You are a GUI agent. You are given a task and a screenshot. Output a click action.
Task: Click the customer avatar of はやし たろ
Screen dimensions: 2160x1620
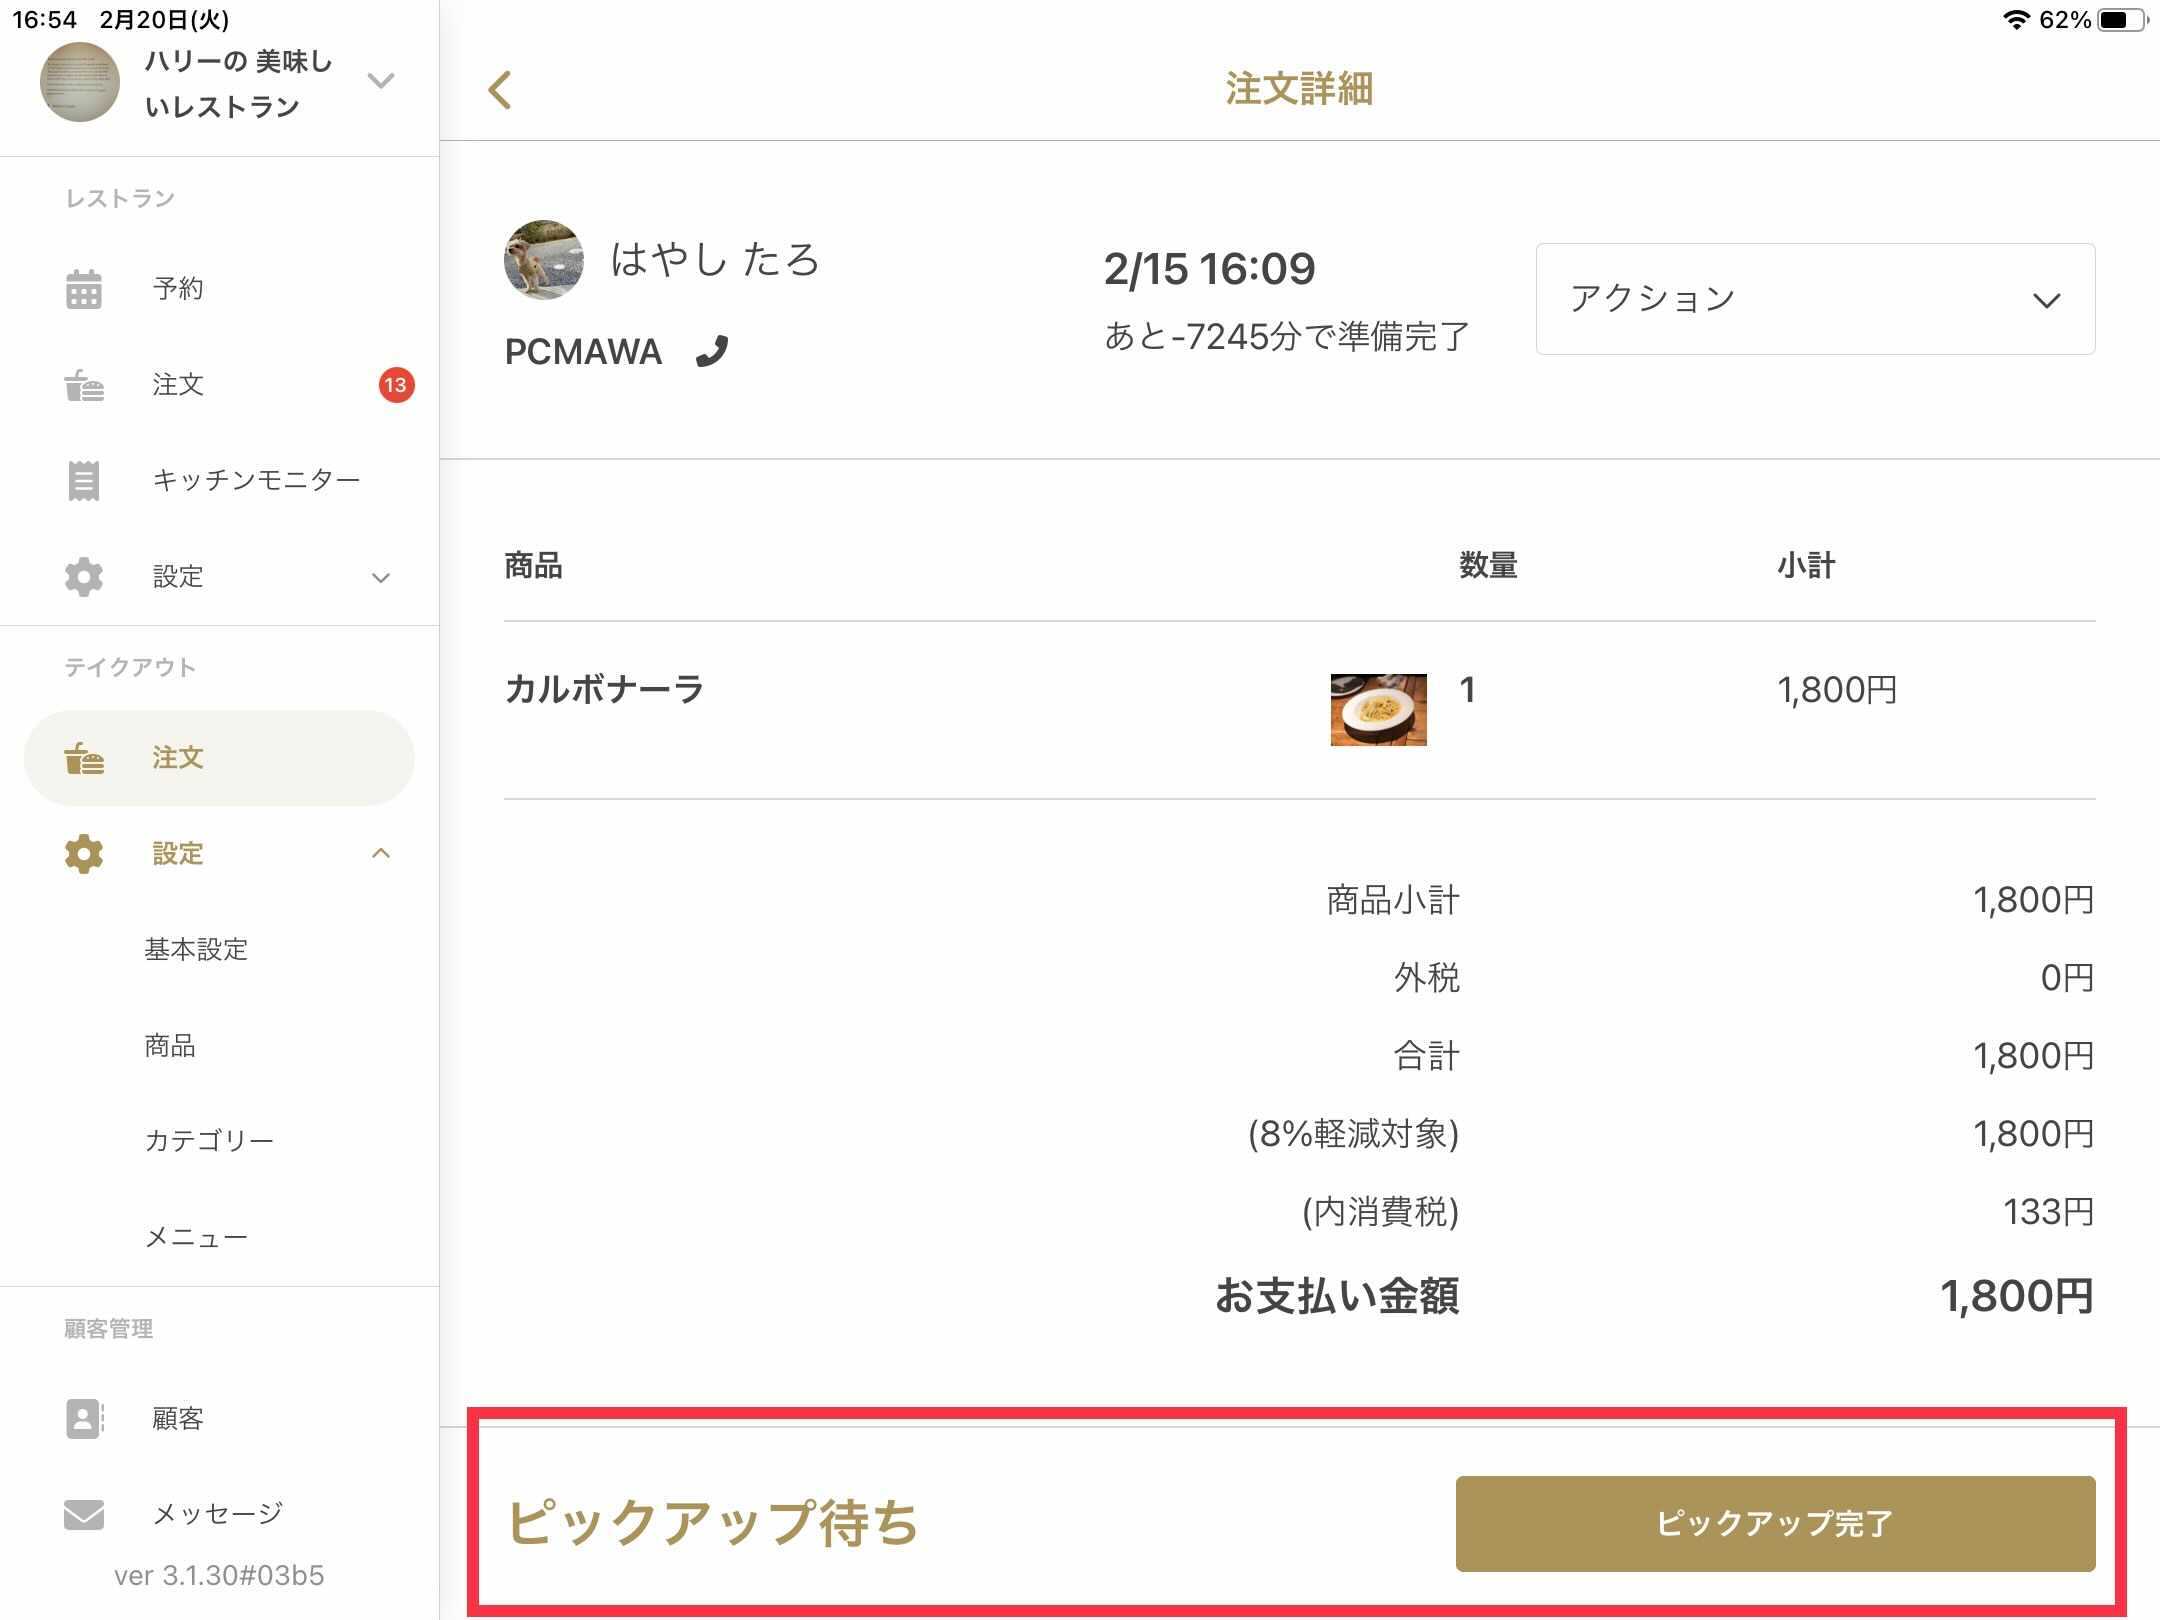click(543, 260)
